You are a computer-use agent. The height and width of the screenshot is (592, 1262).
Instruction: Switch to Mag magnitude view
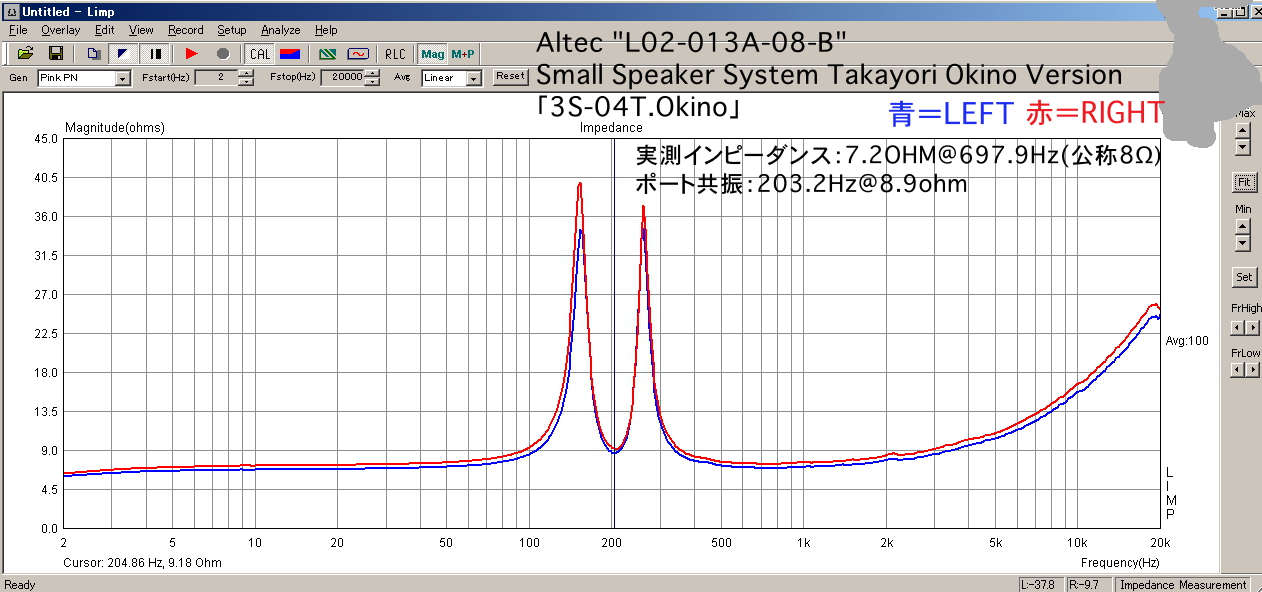433,53
